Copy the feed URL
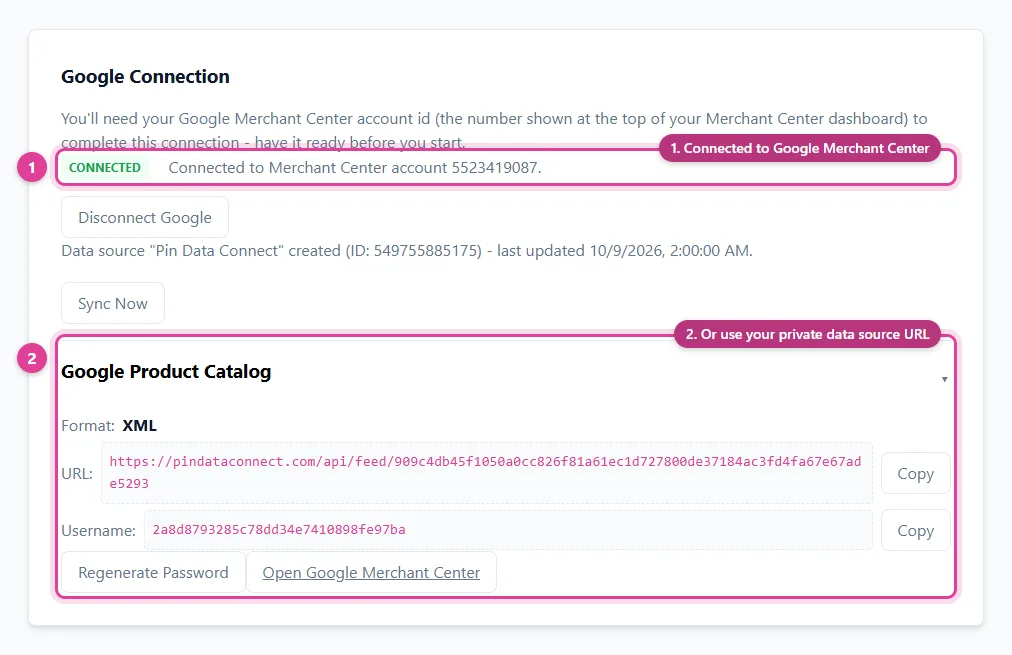The height and width of the screenshot is (655, 1012). coord(915,473)
